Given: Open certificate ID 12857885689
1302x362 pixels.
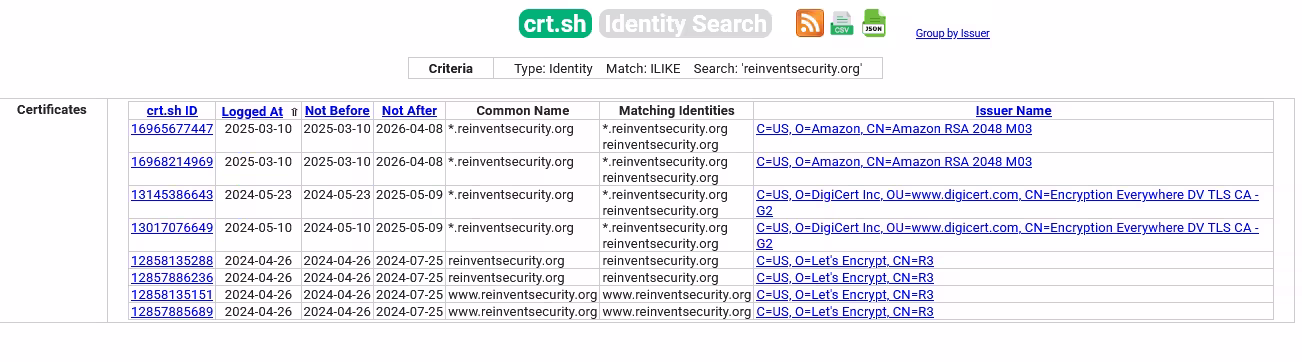Looking at the screenshot, I should coord(172,312).
